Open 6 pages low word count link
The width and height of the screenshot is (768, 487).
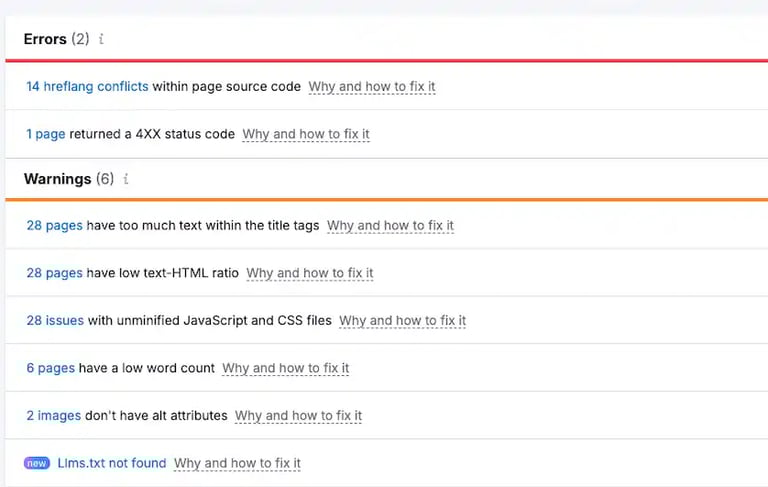tap(50, 368)
